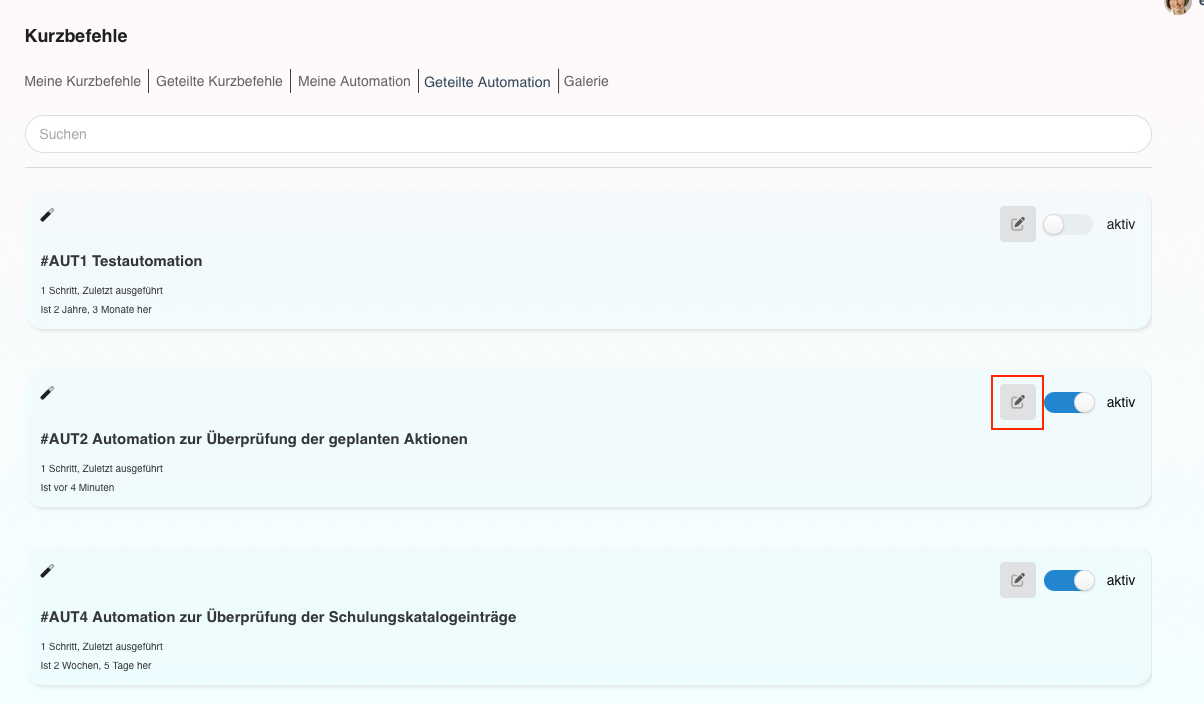The image size is (1204, 704).
Task: Click the text "Ist 2 Wochen, 5 Tage her"
Action: 96,666
